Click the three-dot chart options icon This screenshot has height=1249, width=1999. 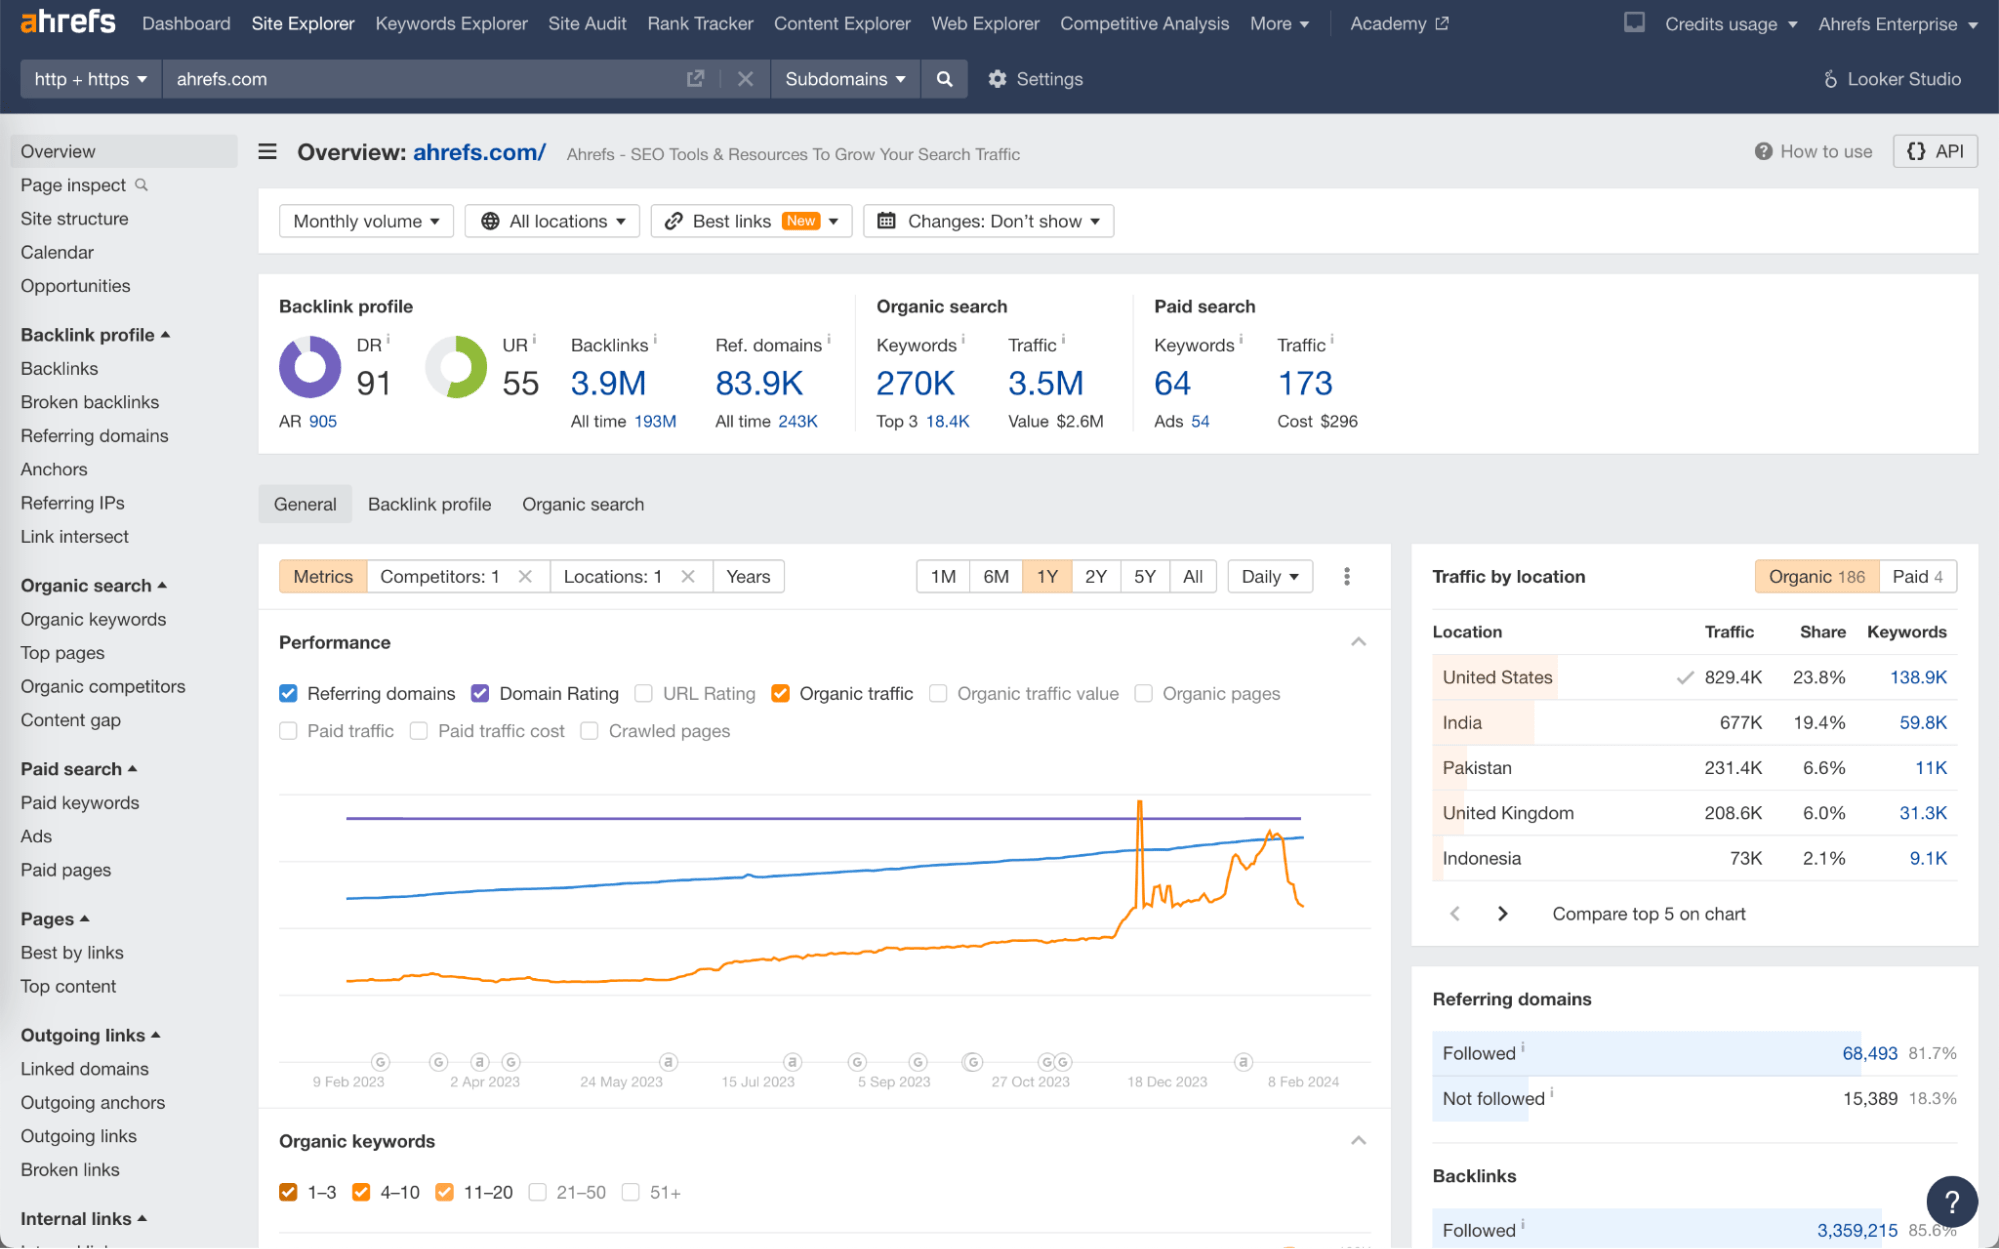coord(1347,576)
